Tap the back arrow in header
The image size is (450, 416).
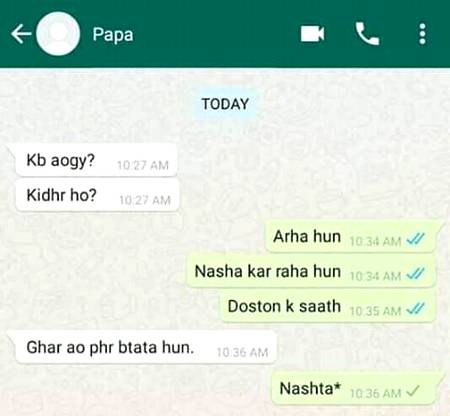[x=21, y=34]
